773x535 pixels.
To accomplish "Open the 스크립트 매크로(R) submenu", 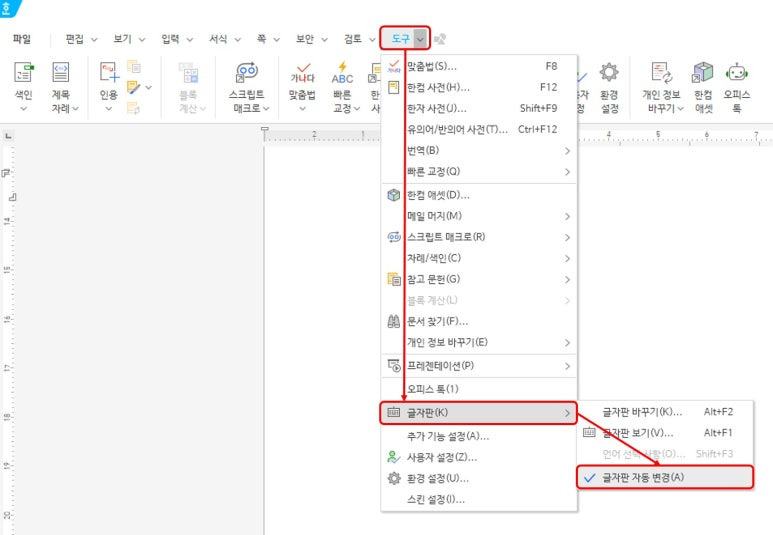I will click(479, 237).
